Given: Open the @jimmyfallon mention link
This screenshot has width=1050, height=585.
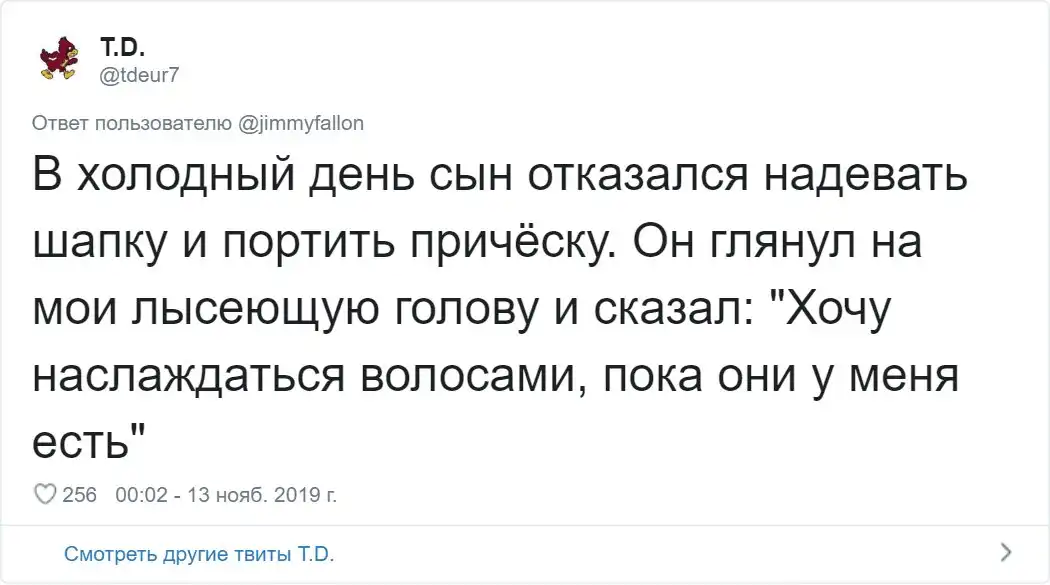Looking at the screenshot, I should pyautogui.click(x=302, y=123).
